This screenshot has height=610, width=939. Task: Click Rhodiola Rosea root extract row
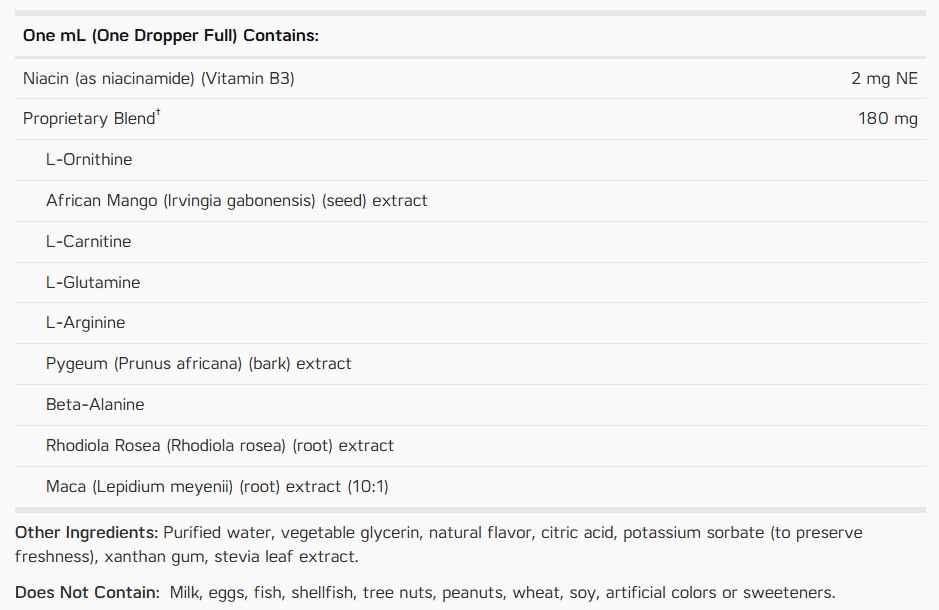coord(470,446)
